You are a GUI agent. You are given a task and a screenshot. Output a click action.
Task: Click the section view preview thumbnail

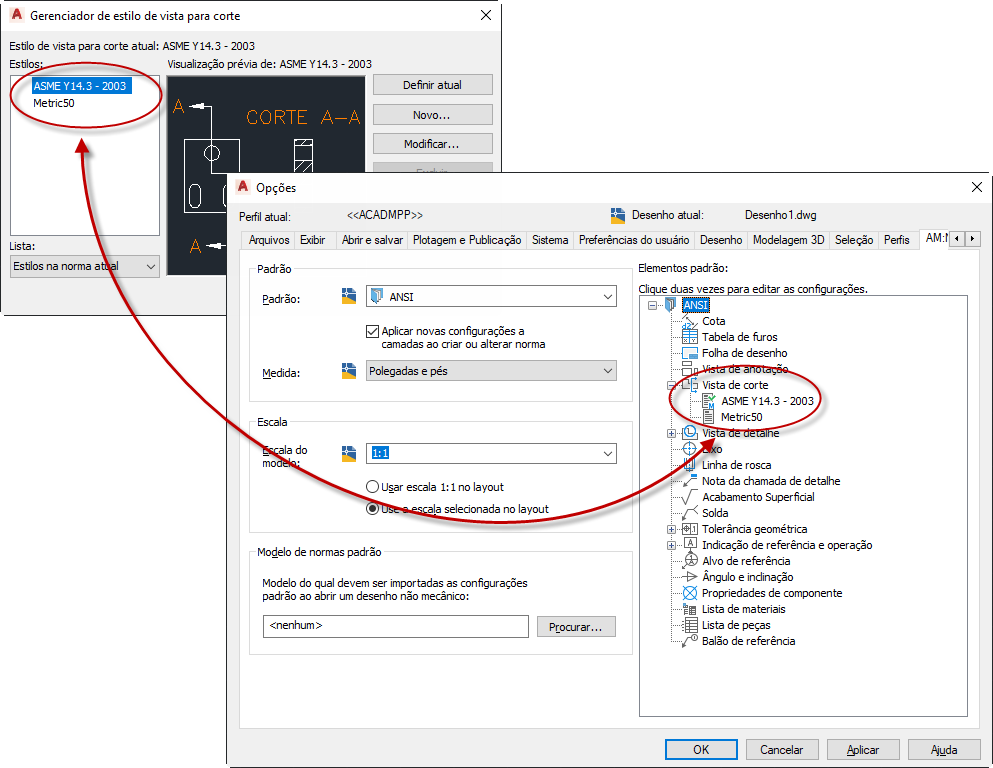[x=265, y=175]
